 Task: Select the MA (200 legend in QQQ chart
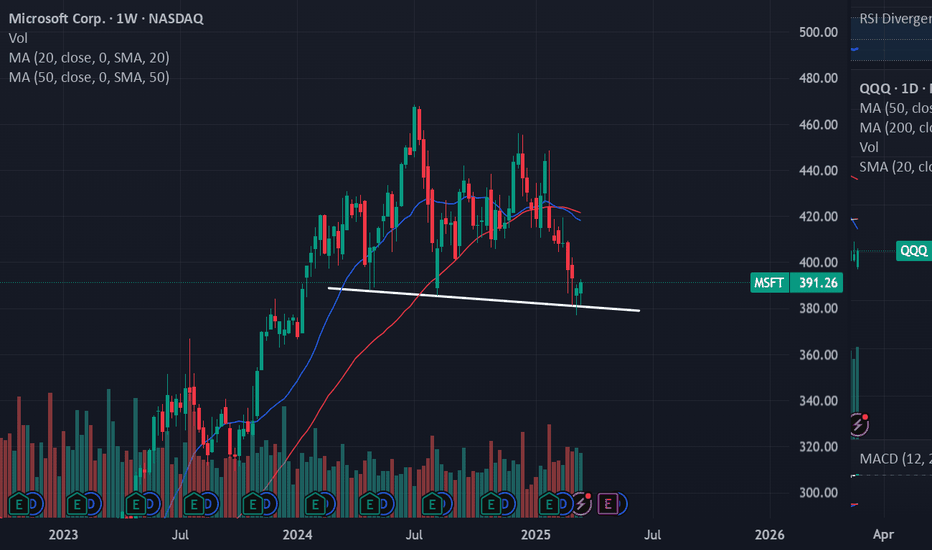[895, 127]
